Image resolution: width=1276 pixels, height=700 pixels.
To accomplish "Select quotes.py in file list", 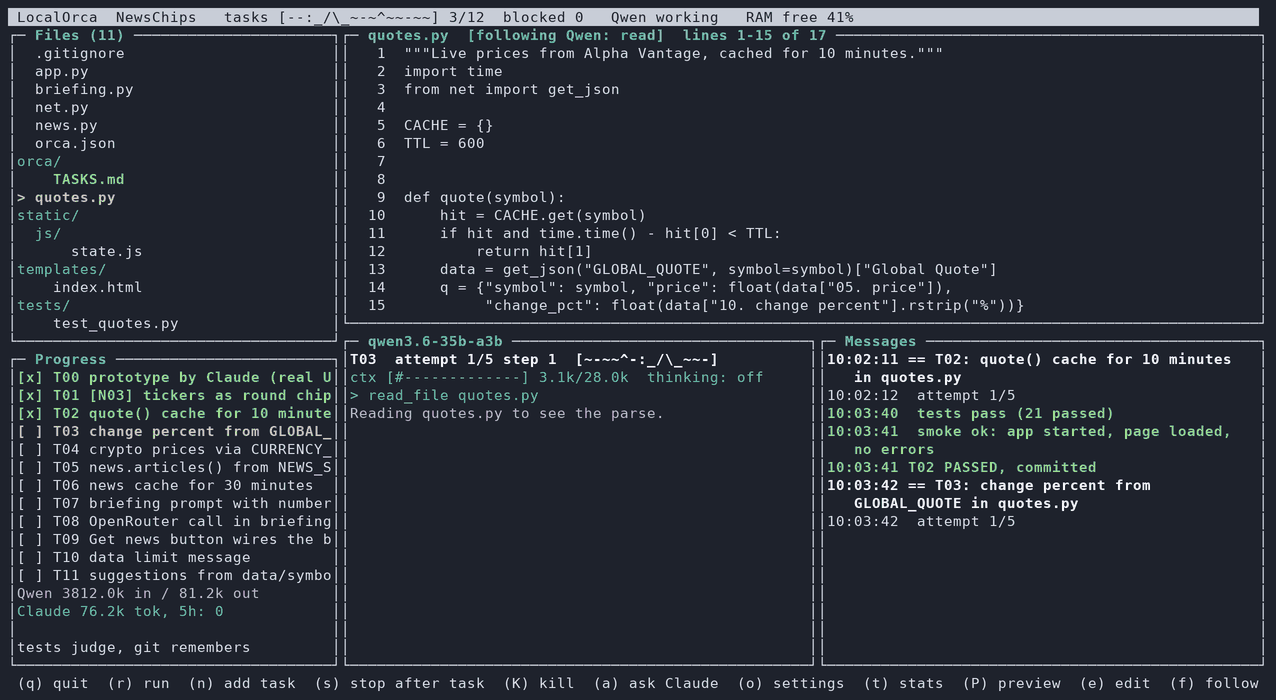I will (x=75, y=197).
